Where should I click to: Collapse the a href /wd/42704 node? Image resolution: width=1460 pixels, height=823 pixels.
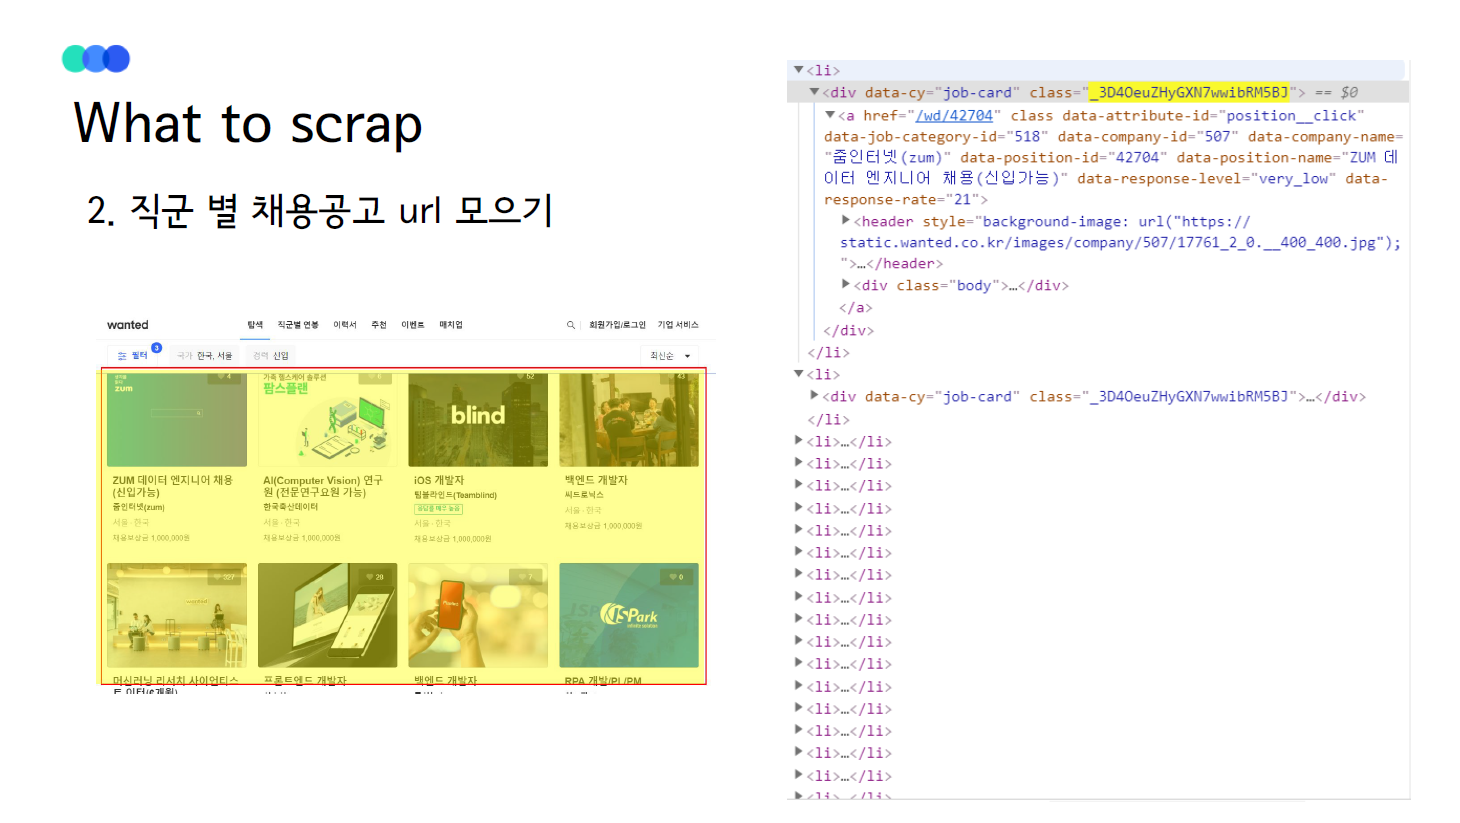[x=830, y=115]
